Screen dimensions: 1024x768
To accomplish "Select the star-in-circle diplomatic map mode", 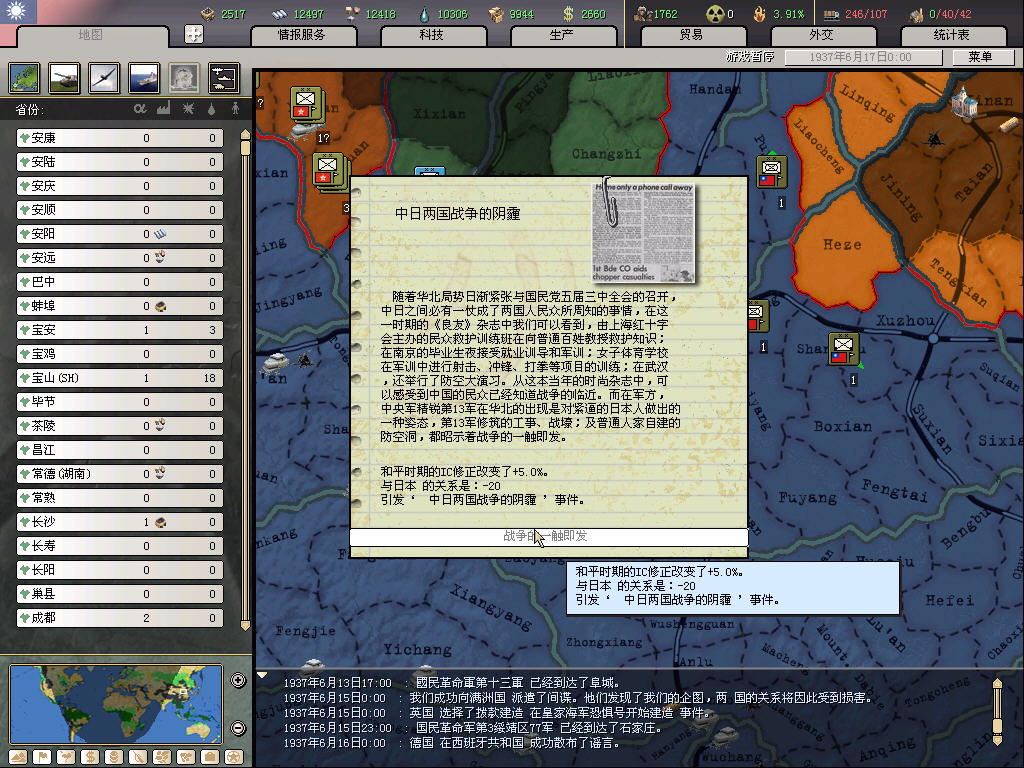I will [x=234, y=757].
